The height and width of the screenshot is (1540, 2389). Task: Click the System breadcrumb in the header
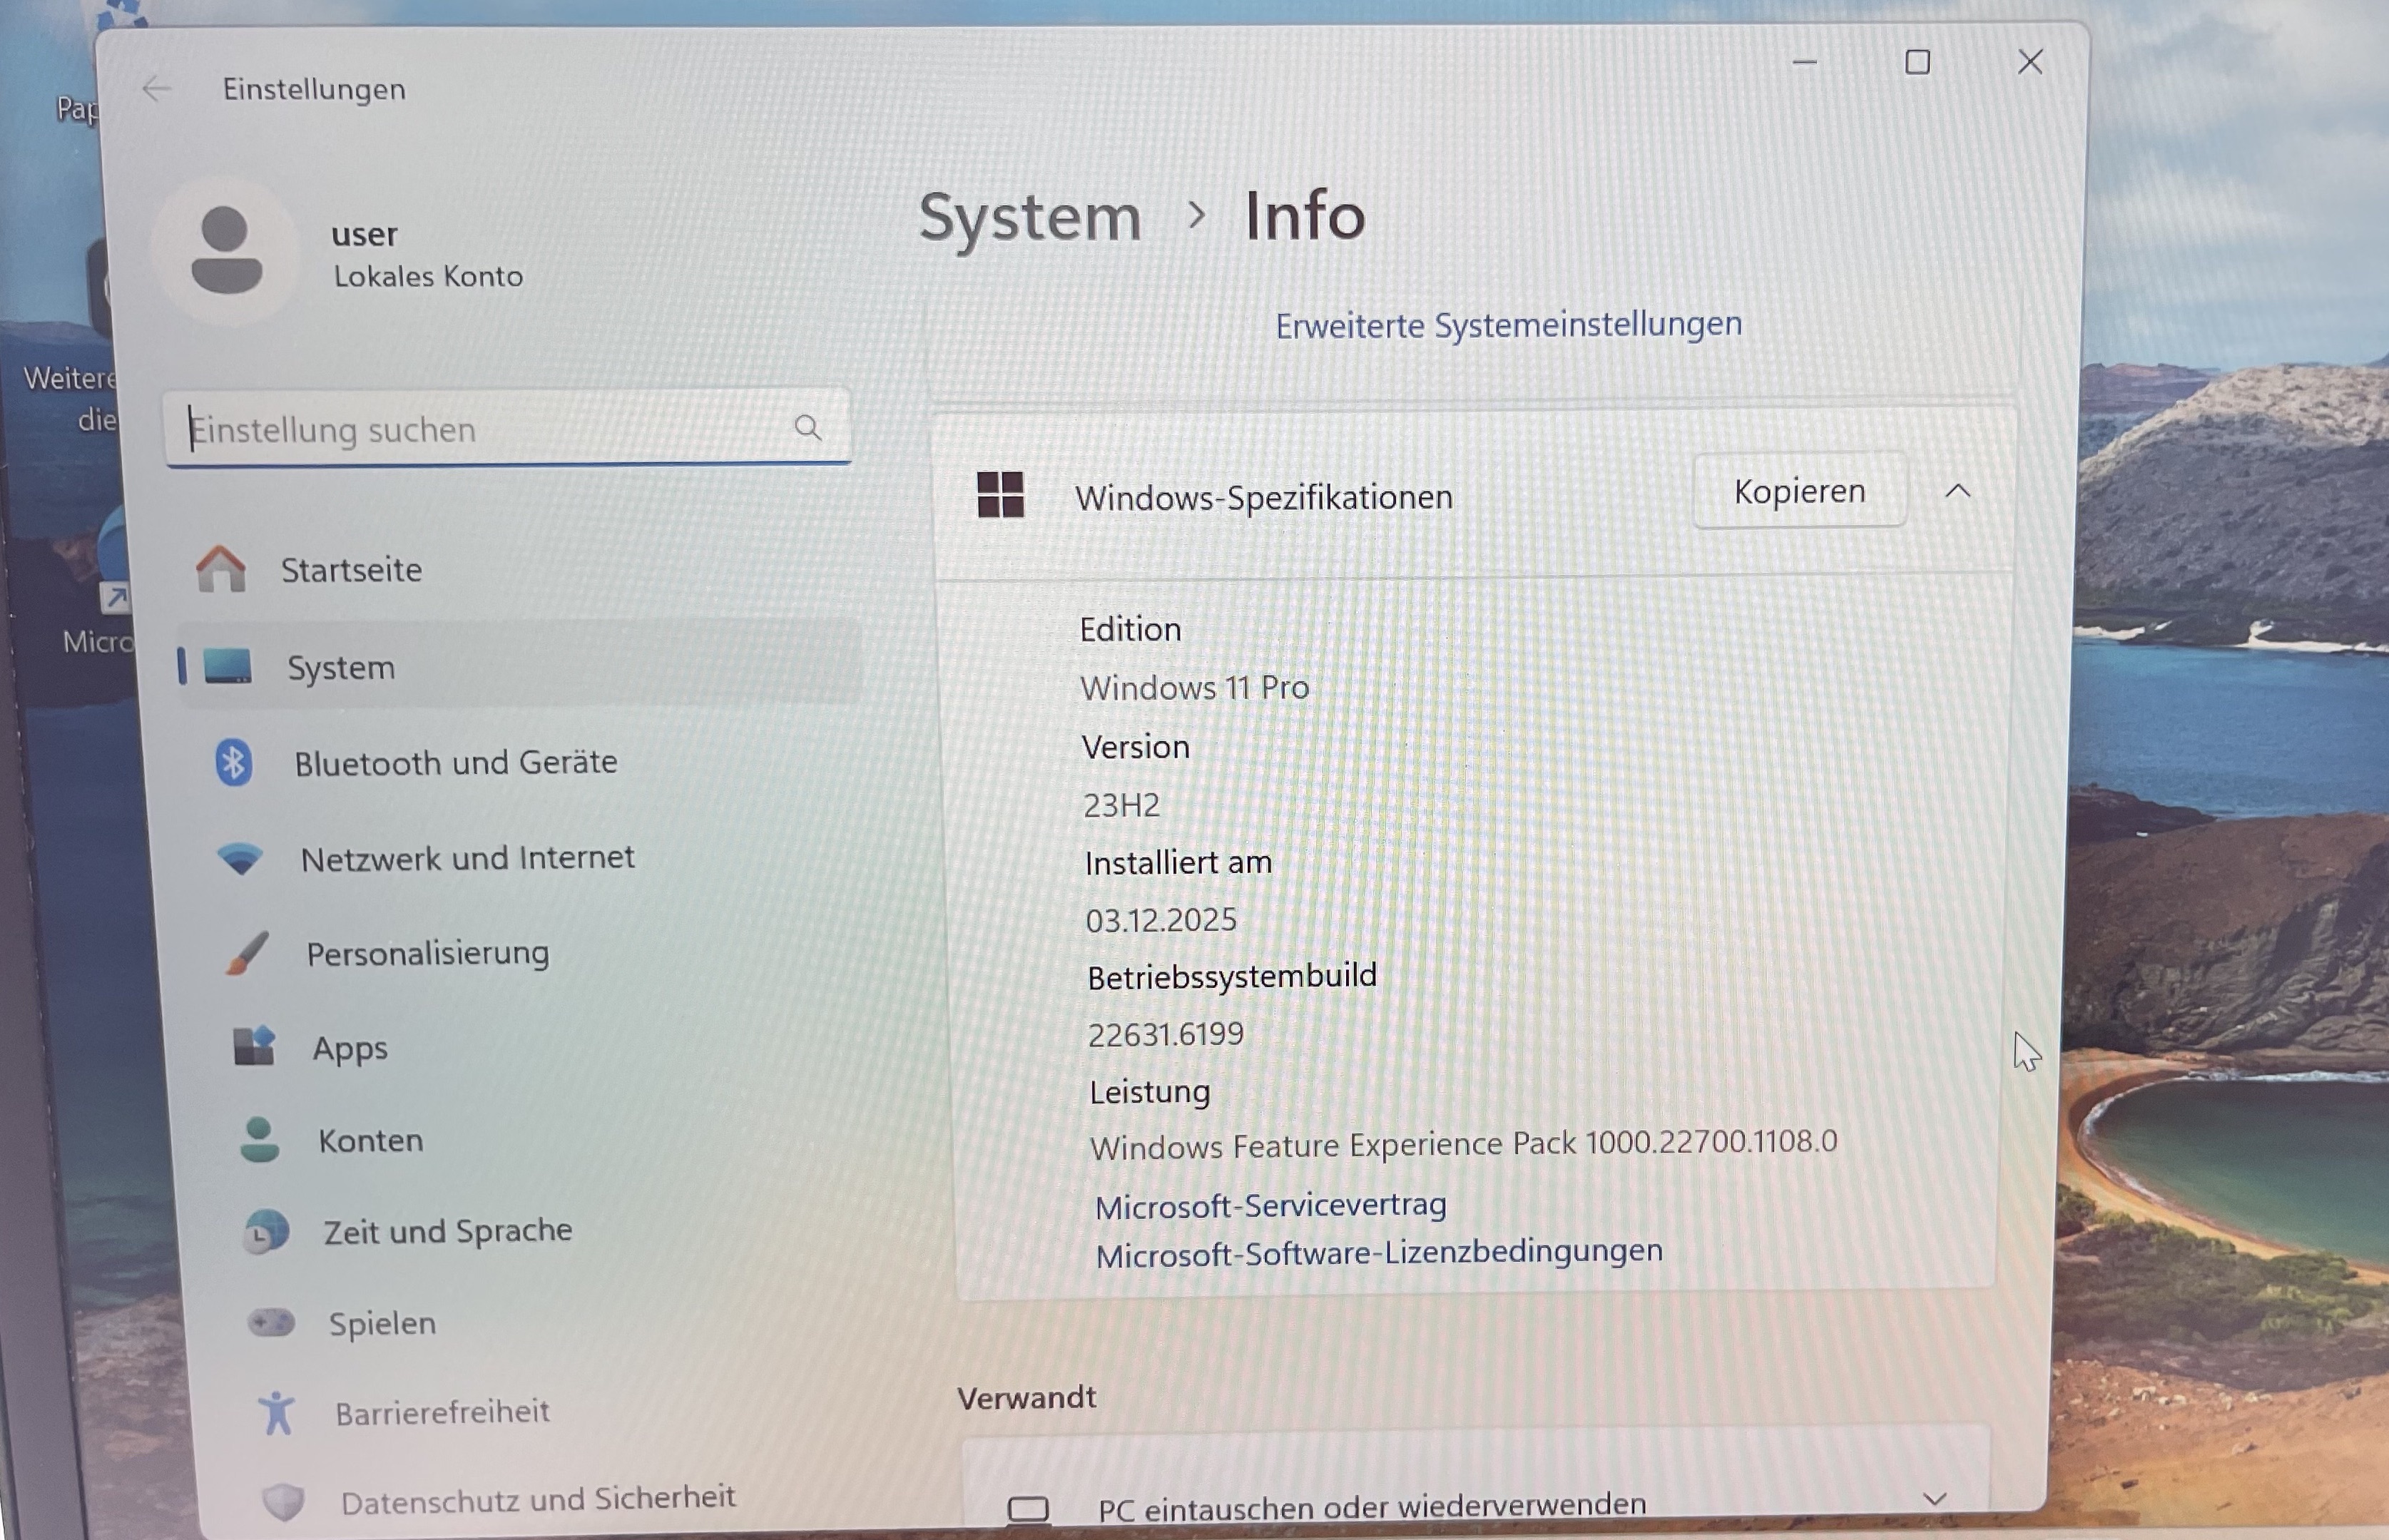(1030, 217)
